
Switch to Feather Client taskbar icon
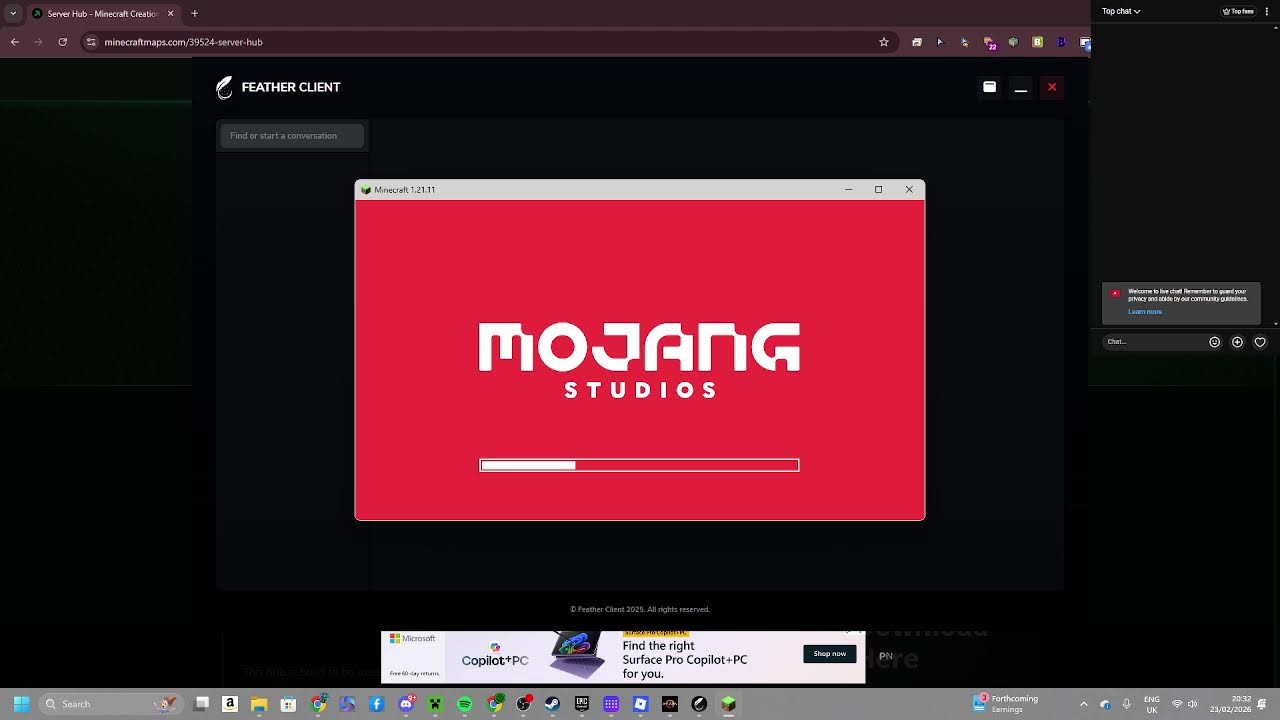[699, 704]
